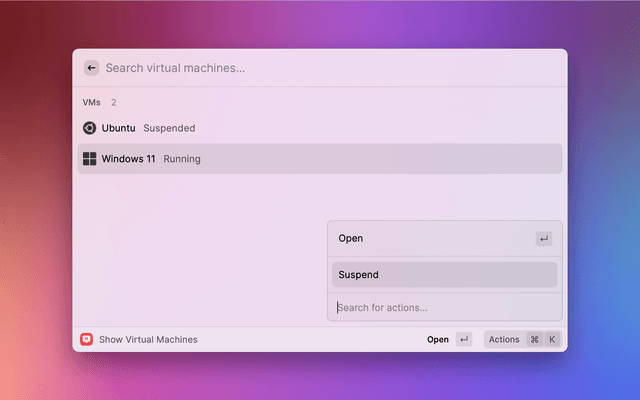The height and width of the screenshot is (400, 640).
Task: Click the Ubuntu logo icon
Action: tap(89, 128)
